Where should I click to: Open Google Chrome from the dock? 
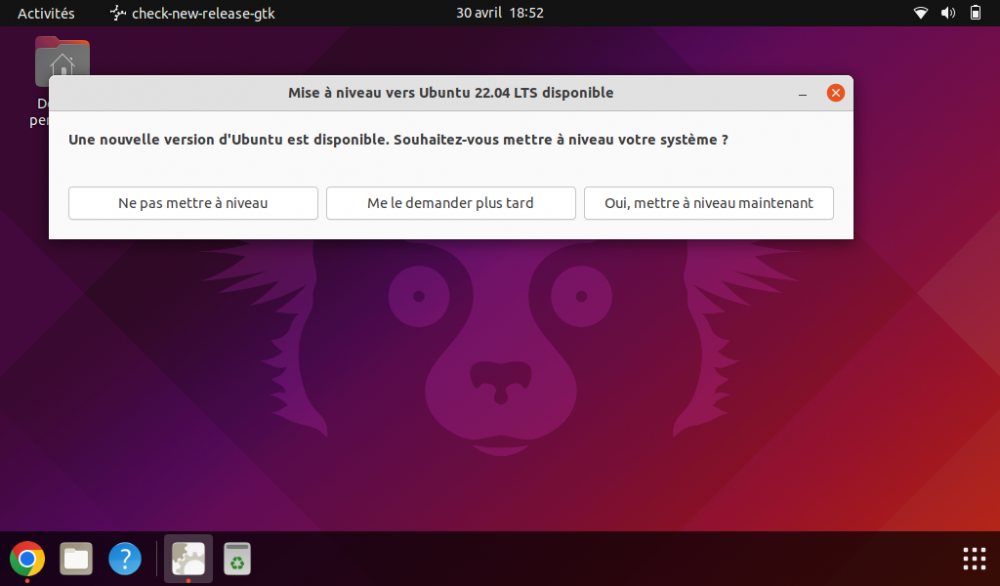tap(27, 559)
